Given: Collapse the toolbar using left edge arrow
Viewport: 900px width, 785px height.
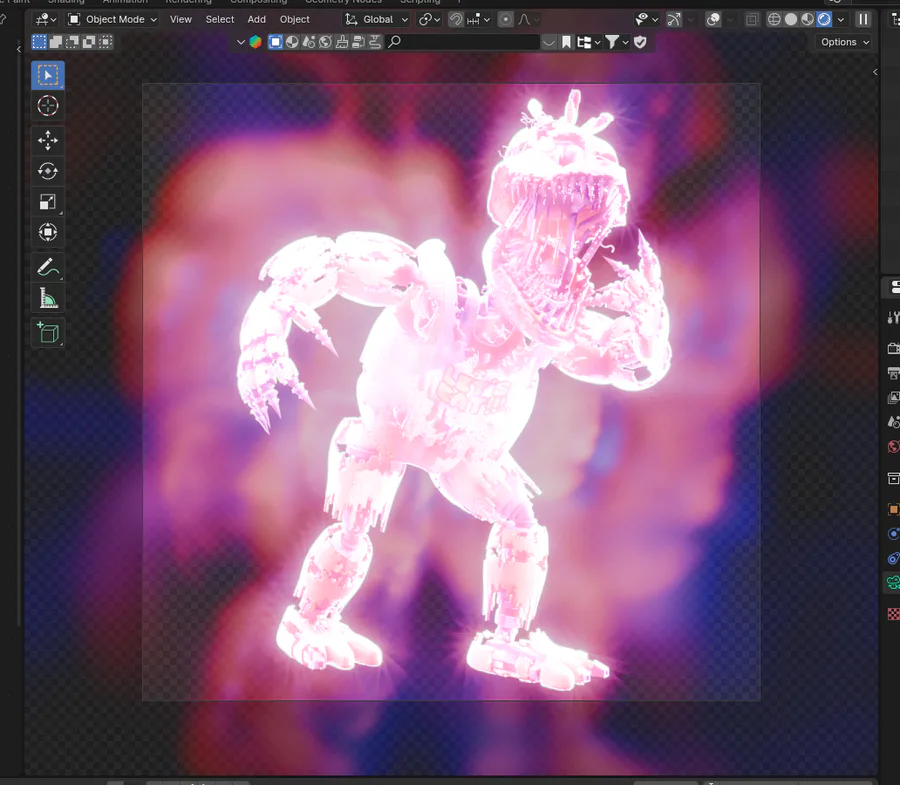Looking at the screenshot, I should 19,50.
